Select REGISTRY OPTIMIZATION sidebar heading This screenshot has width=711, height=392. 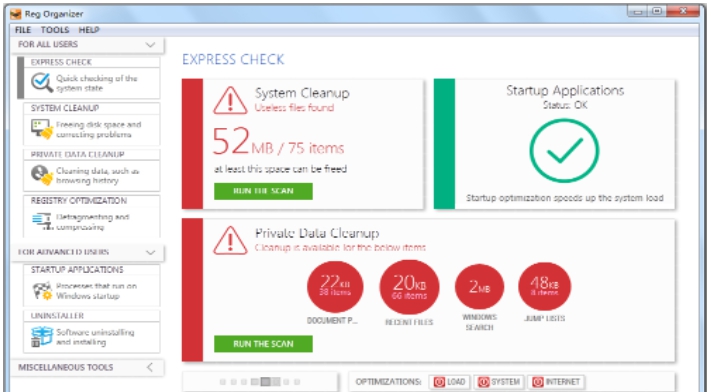(79, 201)
